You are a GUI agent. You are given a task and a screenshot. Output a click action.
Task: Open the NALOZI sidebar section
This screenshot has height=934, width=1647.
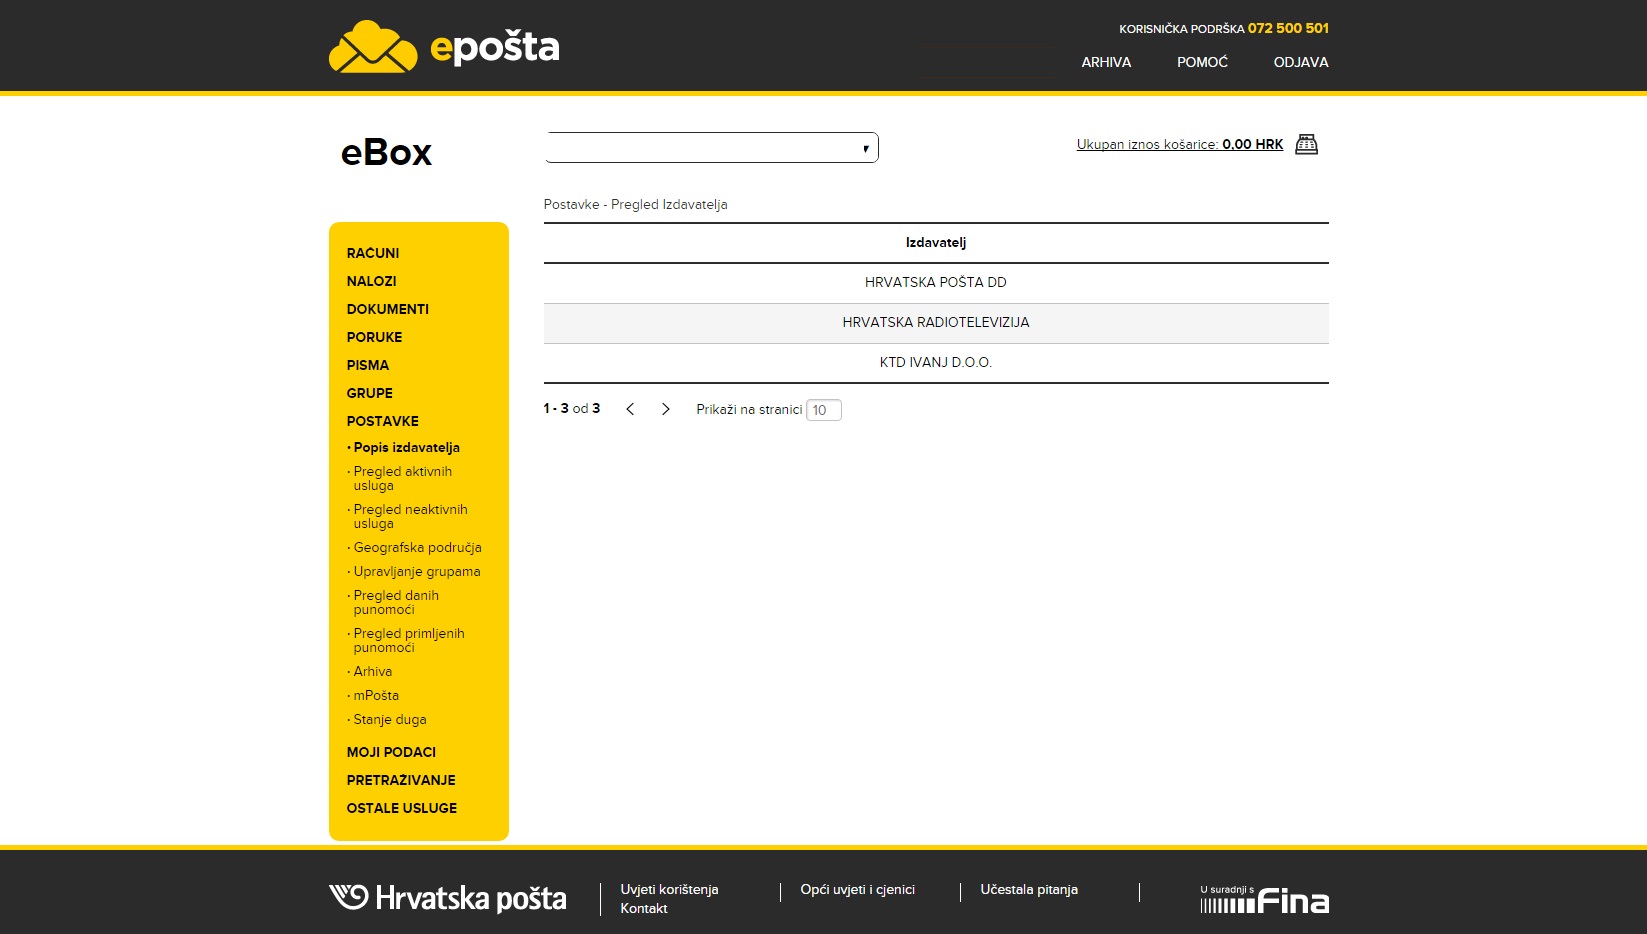tap(371, 281)
